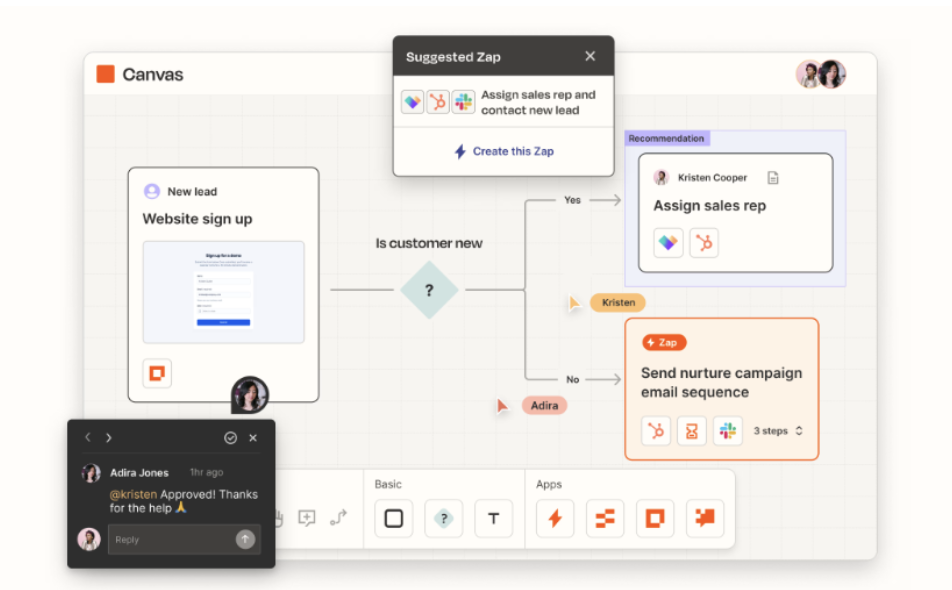Add an Interfaces app with the square icon
Screen dimensions: 952x590
(x=655, y=518)
